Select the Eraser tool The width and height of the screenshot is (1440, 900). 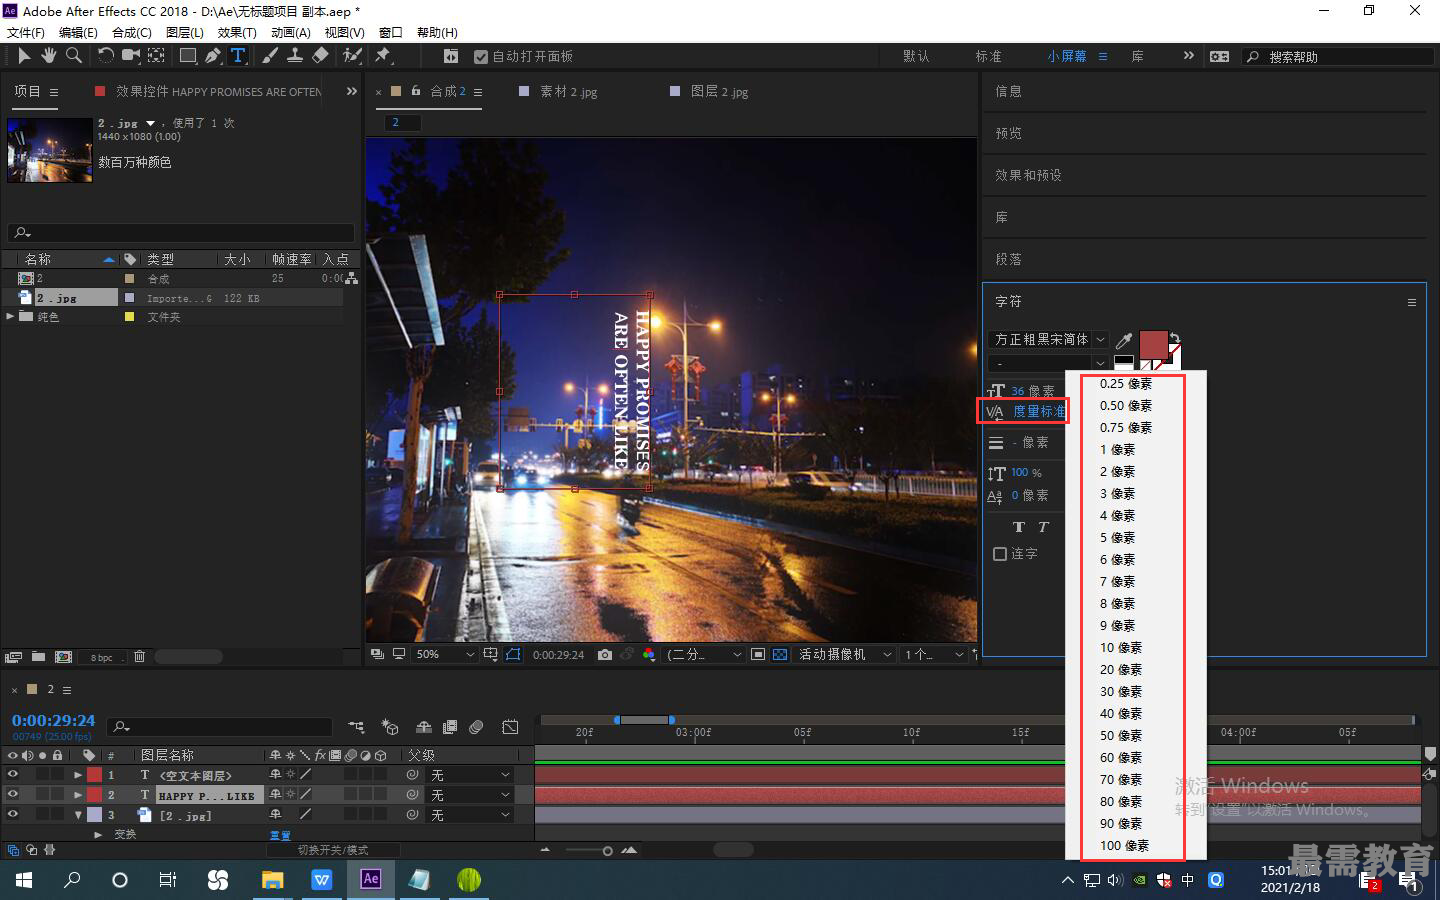point(320,56)
